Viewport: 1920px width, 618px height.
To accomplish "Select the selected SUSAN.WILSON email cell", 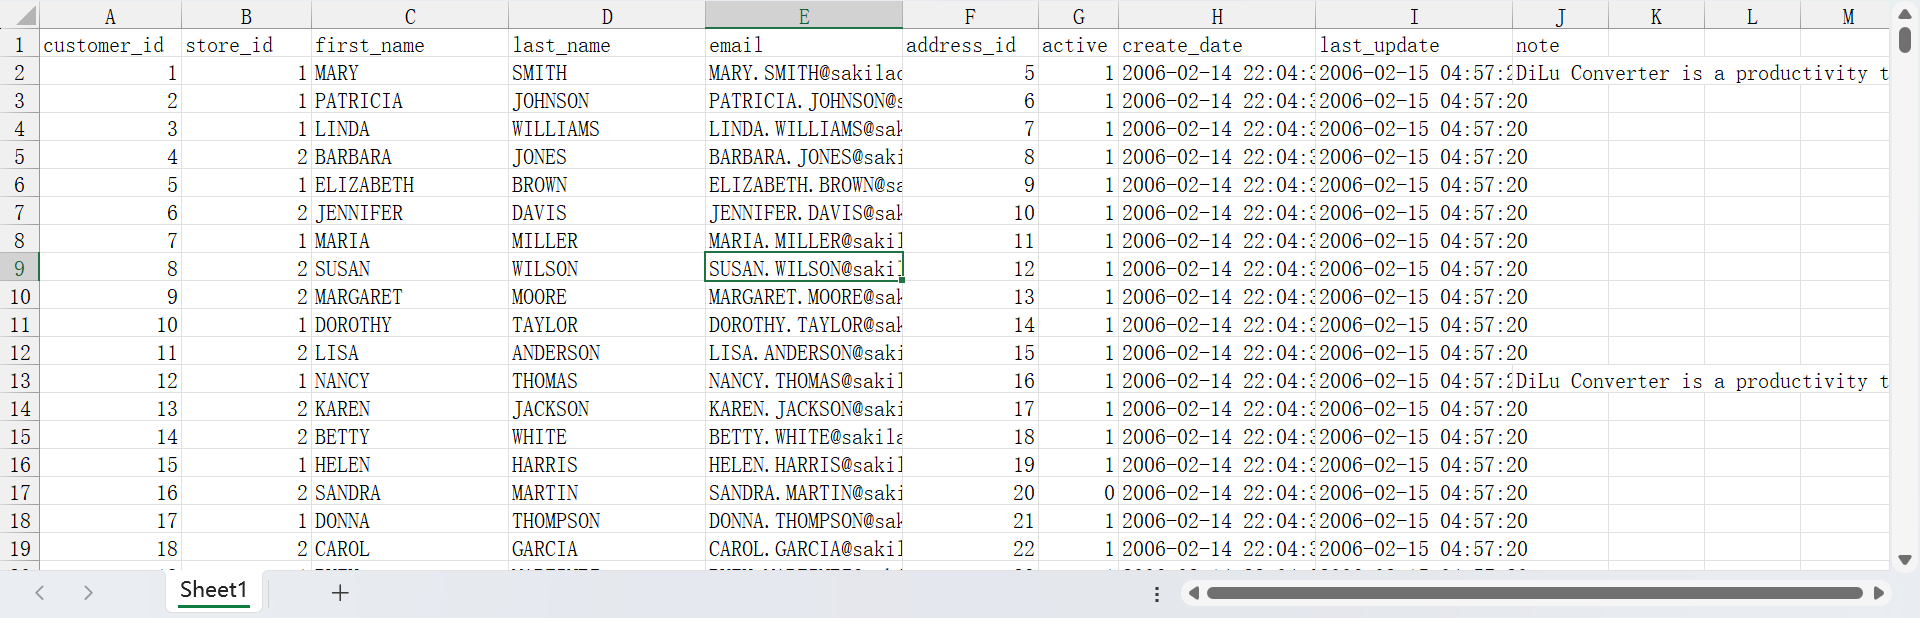I will coord(804,268).
